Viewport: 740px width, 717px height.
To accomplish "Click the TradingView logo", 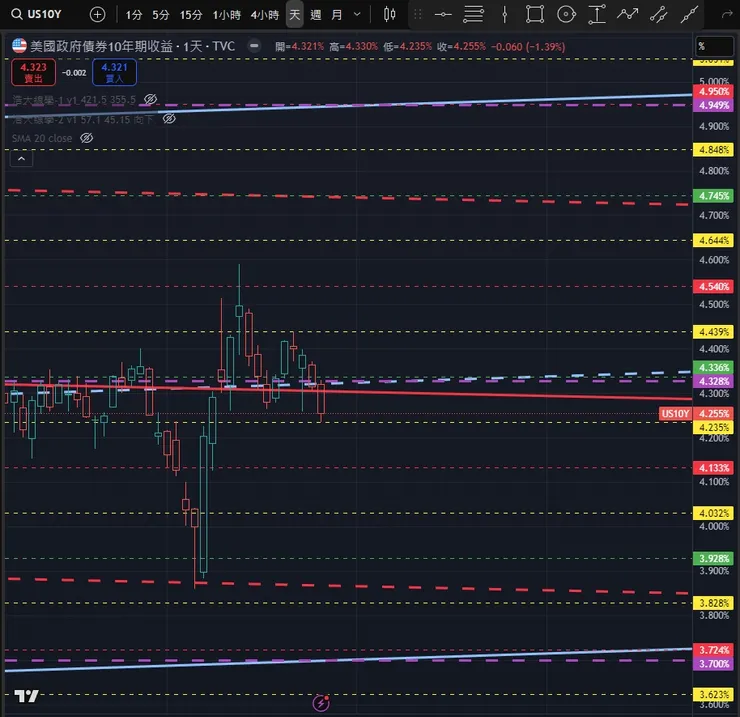I will [26, 696].
